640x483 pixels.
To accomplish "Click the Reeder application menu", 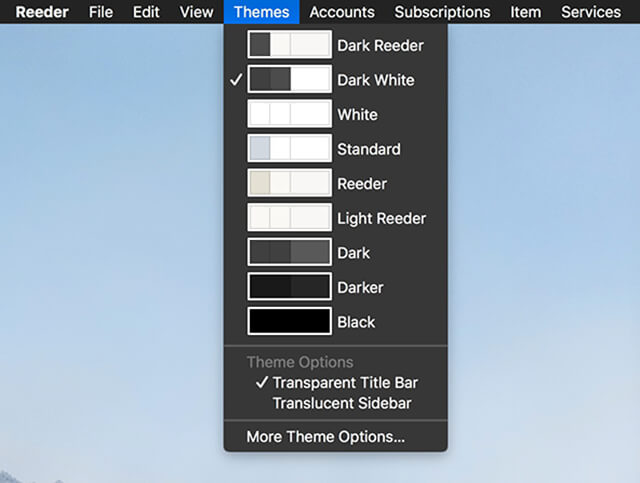I will tap(42, 12).
